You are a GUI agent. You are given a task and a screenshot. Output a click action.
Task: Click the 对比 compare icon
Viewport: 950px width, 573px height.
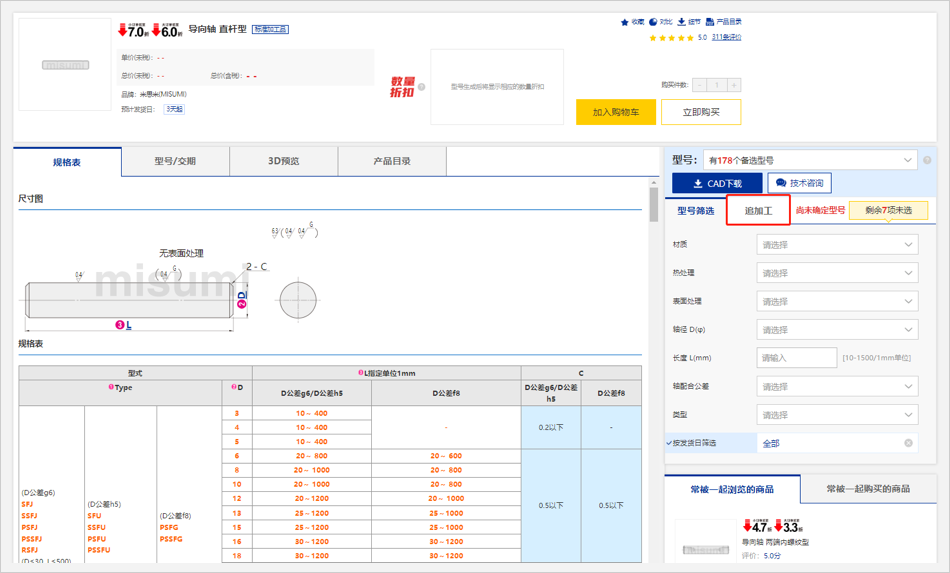pos(654,22)
